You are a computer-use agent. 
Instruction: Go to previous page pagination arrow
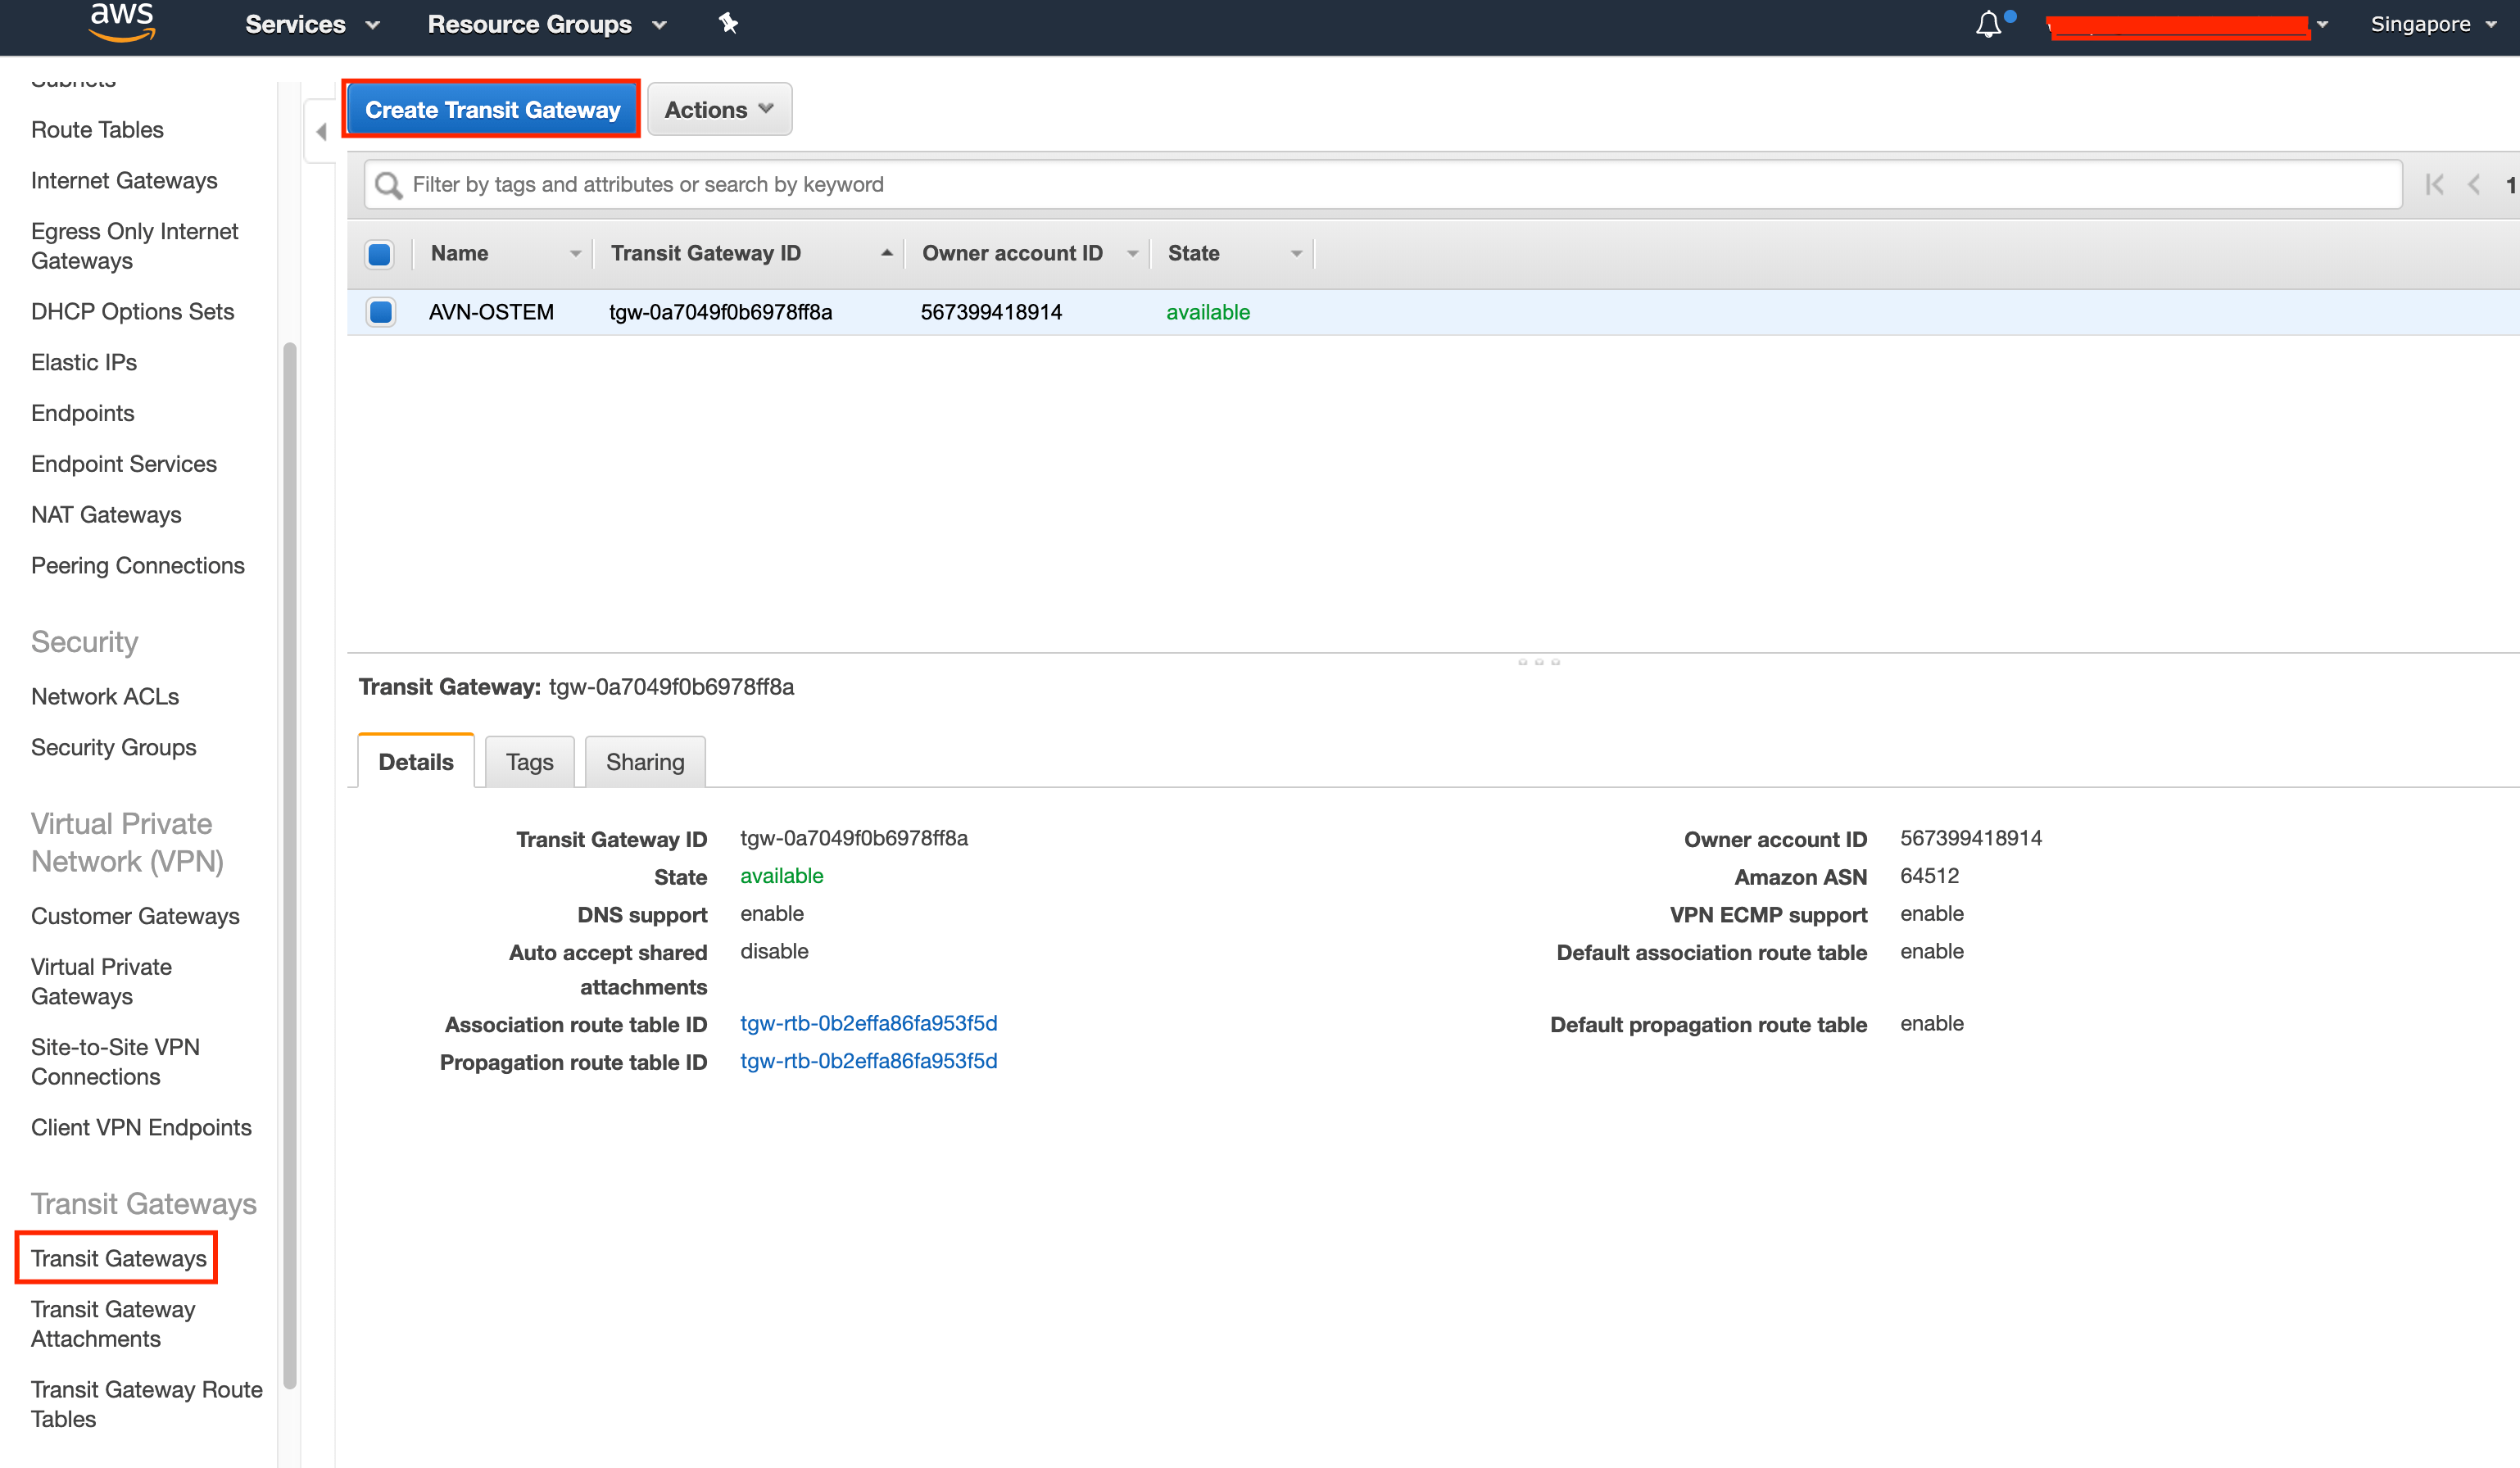point(2474,185)
